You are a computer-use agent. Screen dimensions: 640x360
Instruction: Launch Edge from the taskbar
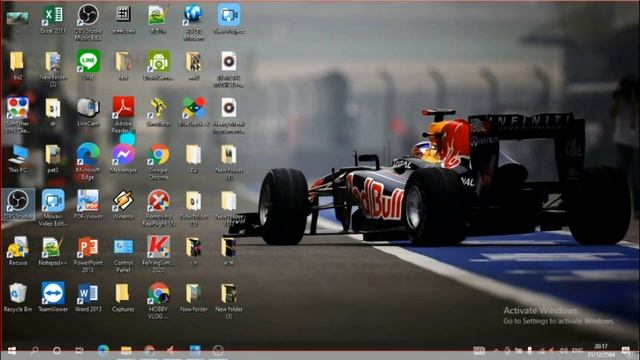[x=103, y=351]
